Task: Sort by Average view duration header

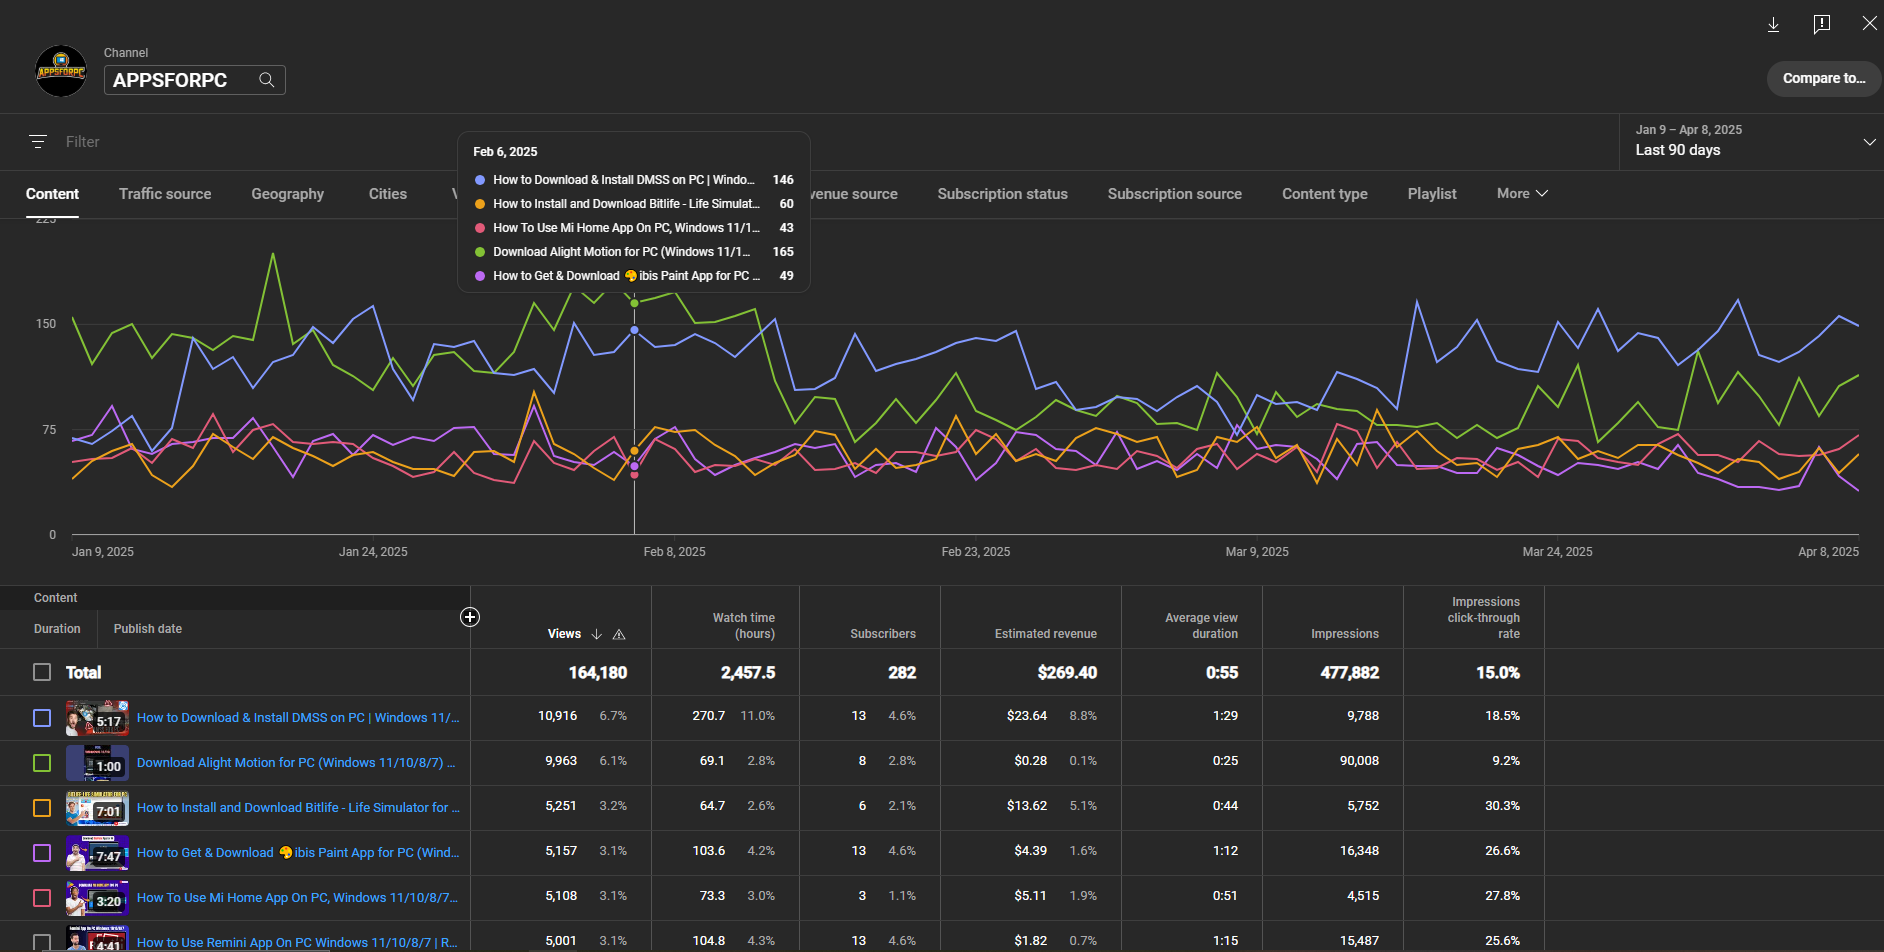Action: point(1201,626)
